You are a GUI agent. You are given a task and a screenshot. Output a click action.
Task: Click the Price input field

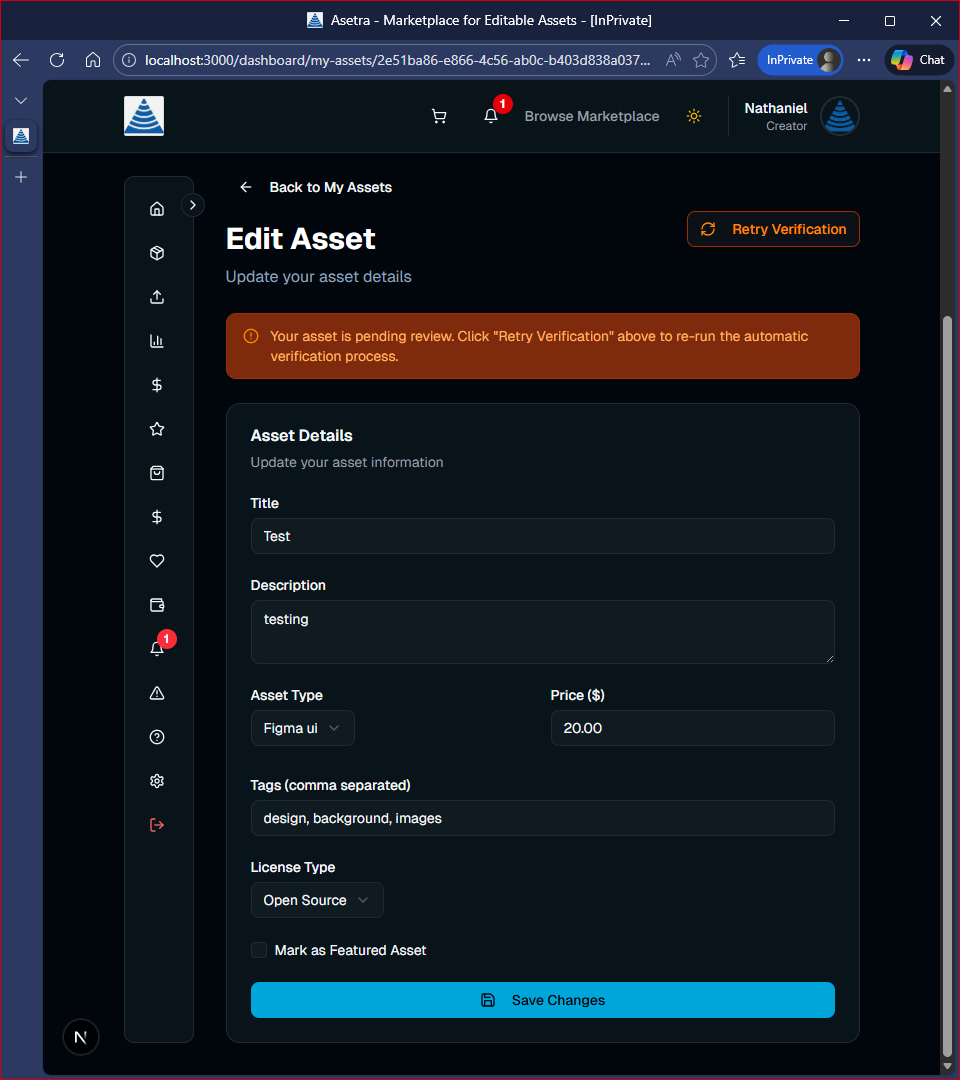pos(692,728)
